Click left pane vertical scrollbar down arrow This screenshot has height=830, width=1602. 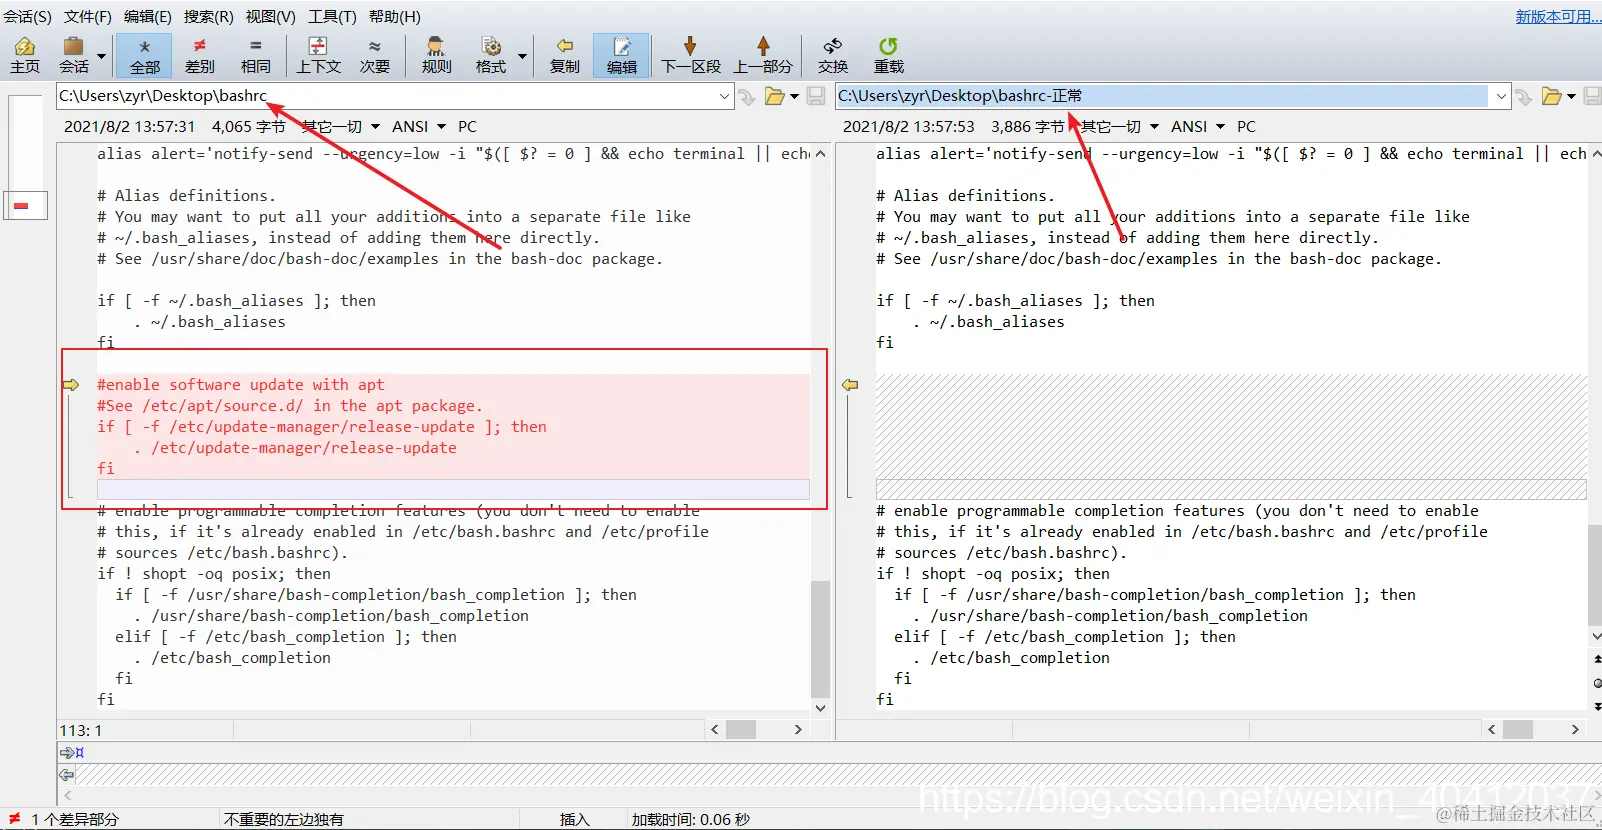820,707
